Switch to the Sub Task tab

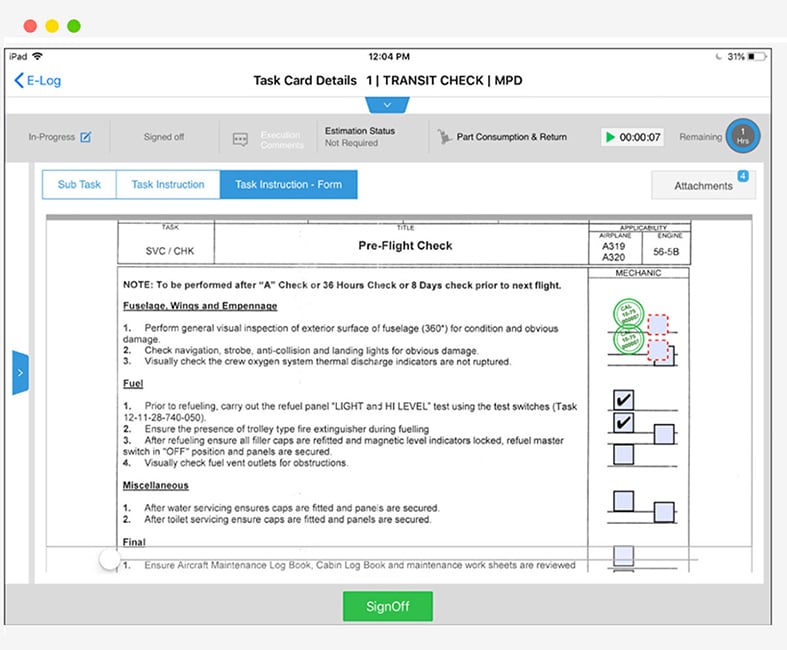pyautogui.click(x=79, y=185)
